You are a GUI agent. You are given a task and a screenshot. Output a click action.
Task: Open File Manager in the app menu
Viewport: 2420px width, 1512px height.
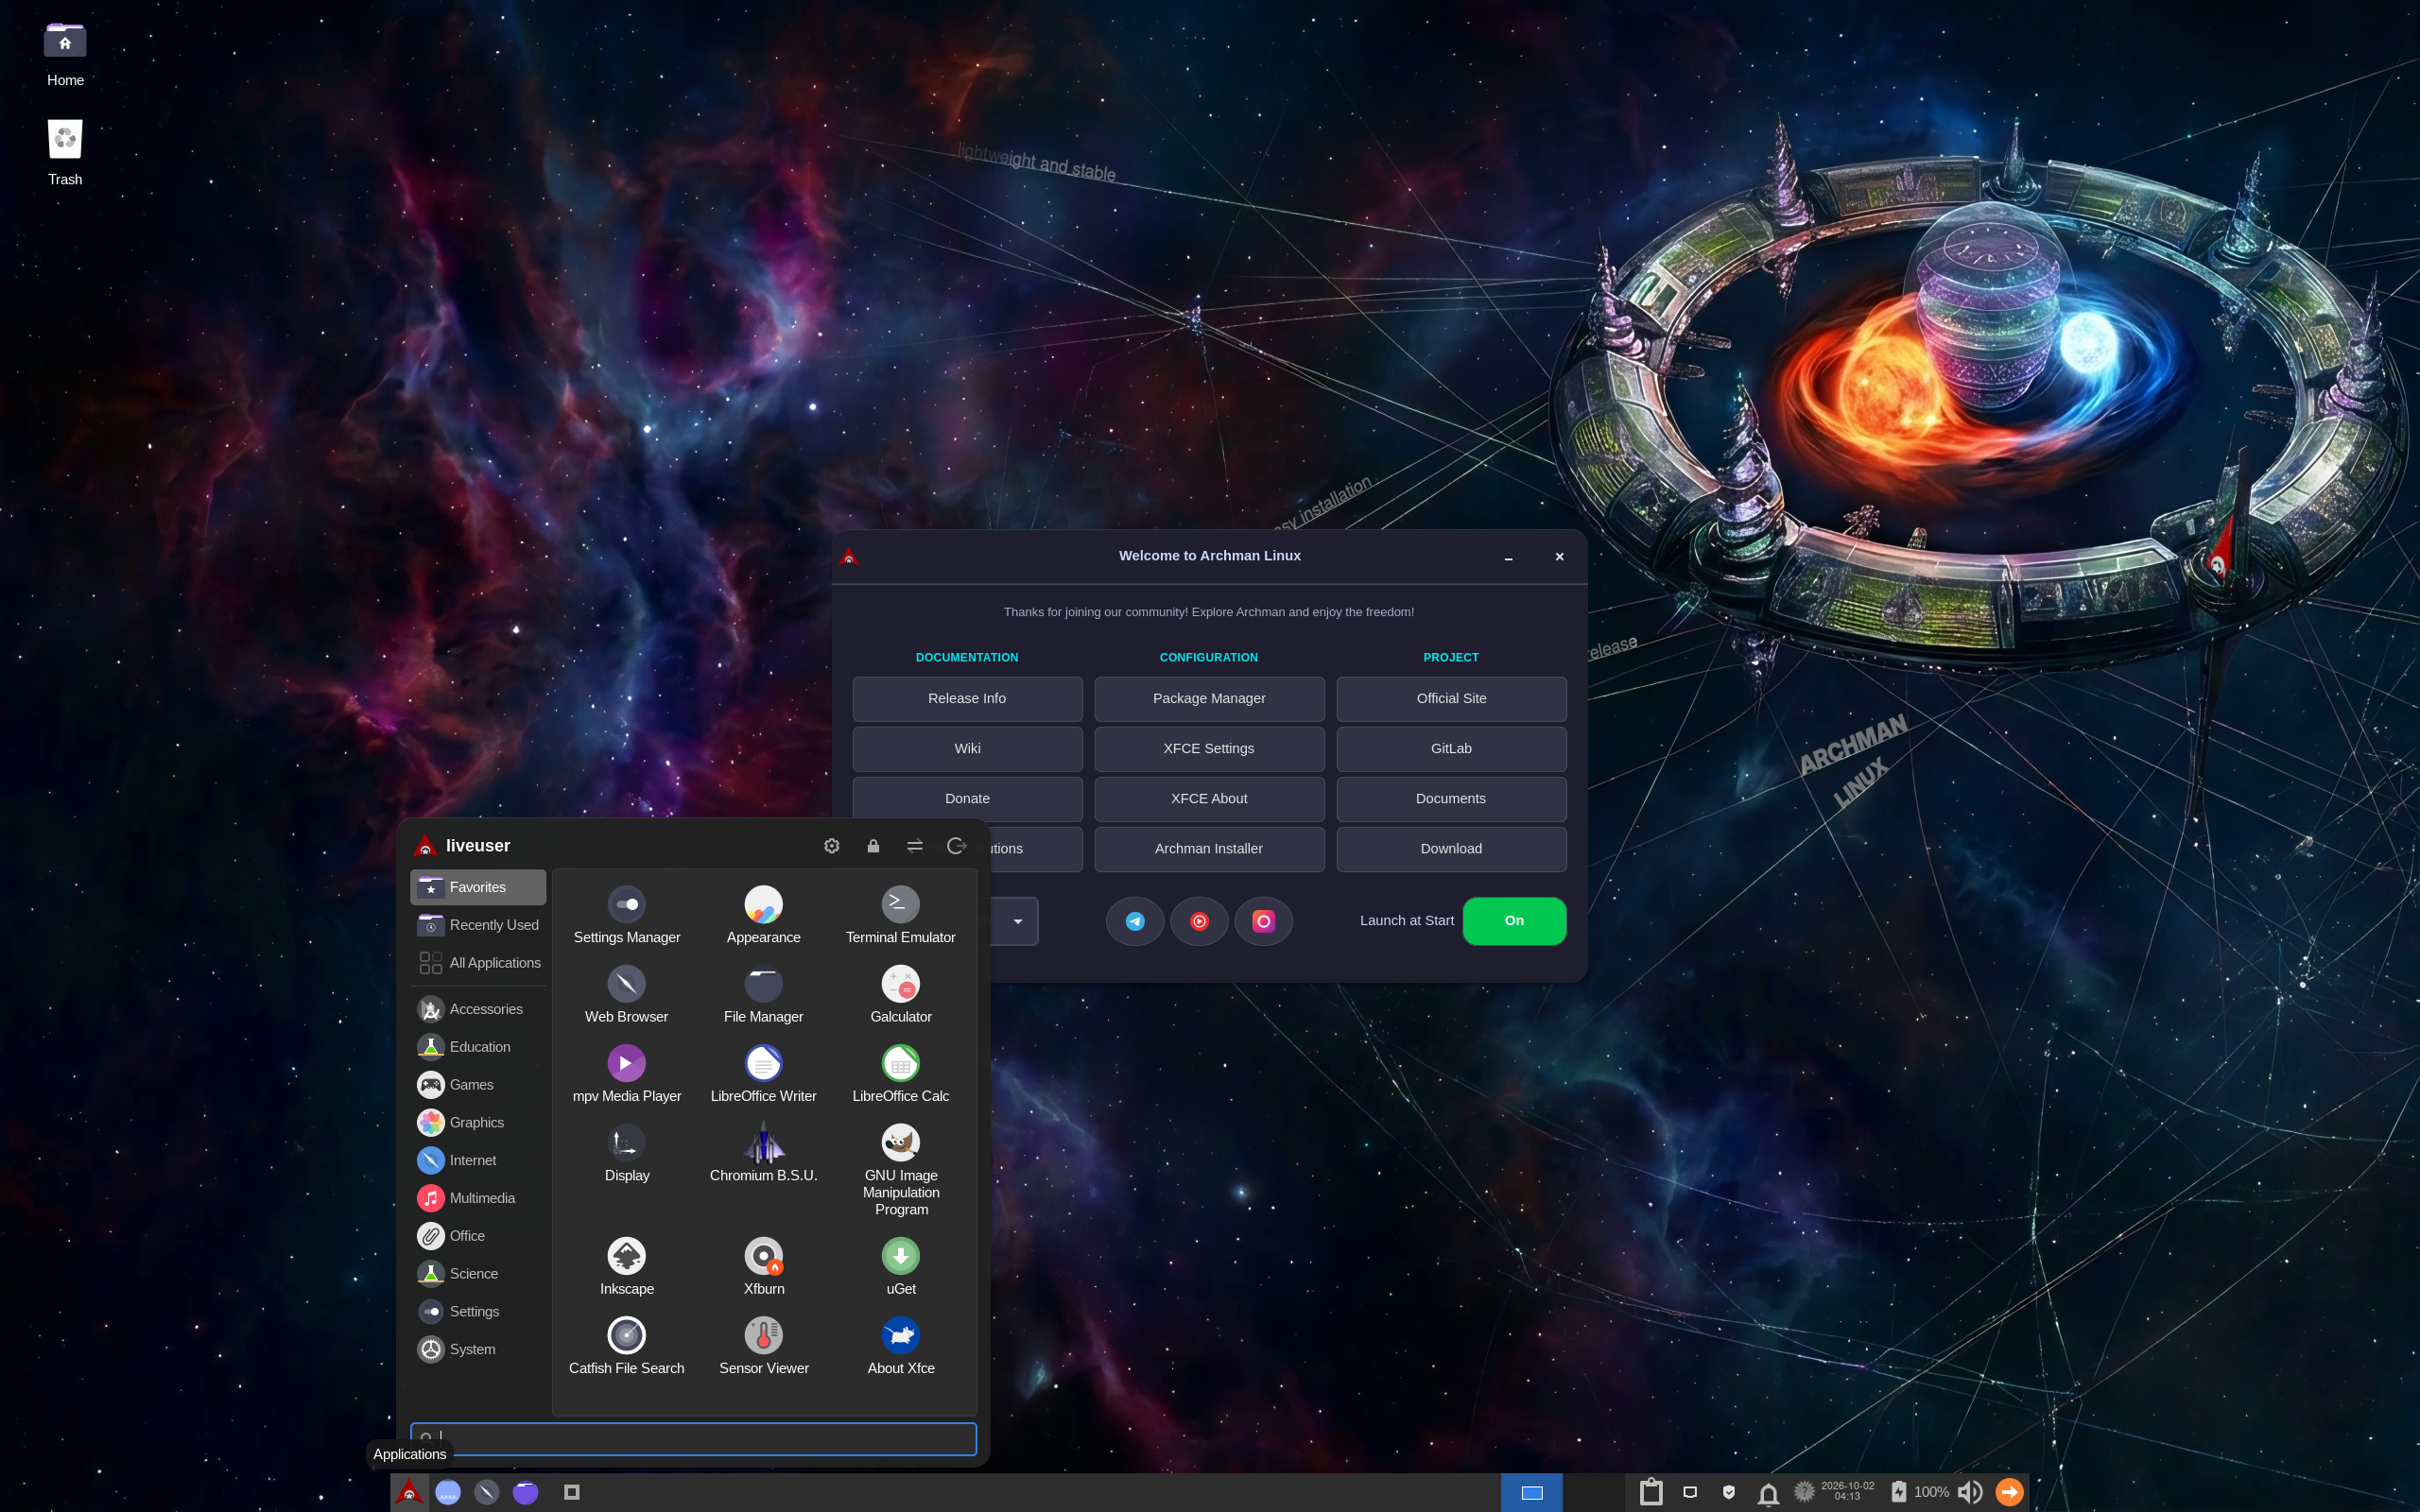tap(763, 995)
